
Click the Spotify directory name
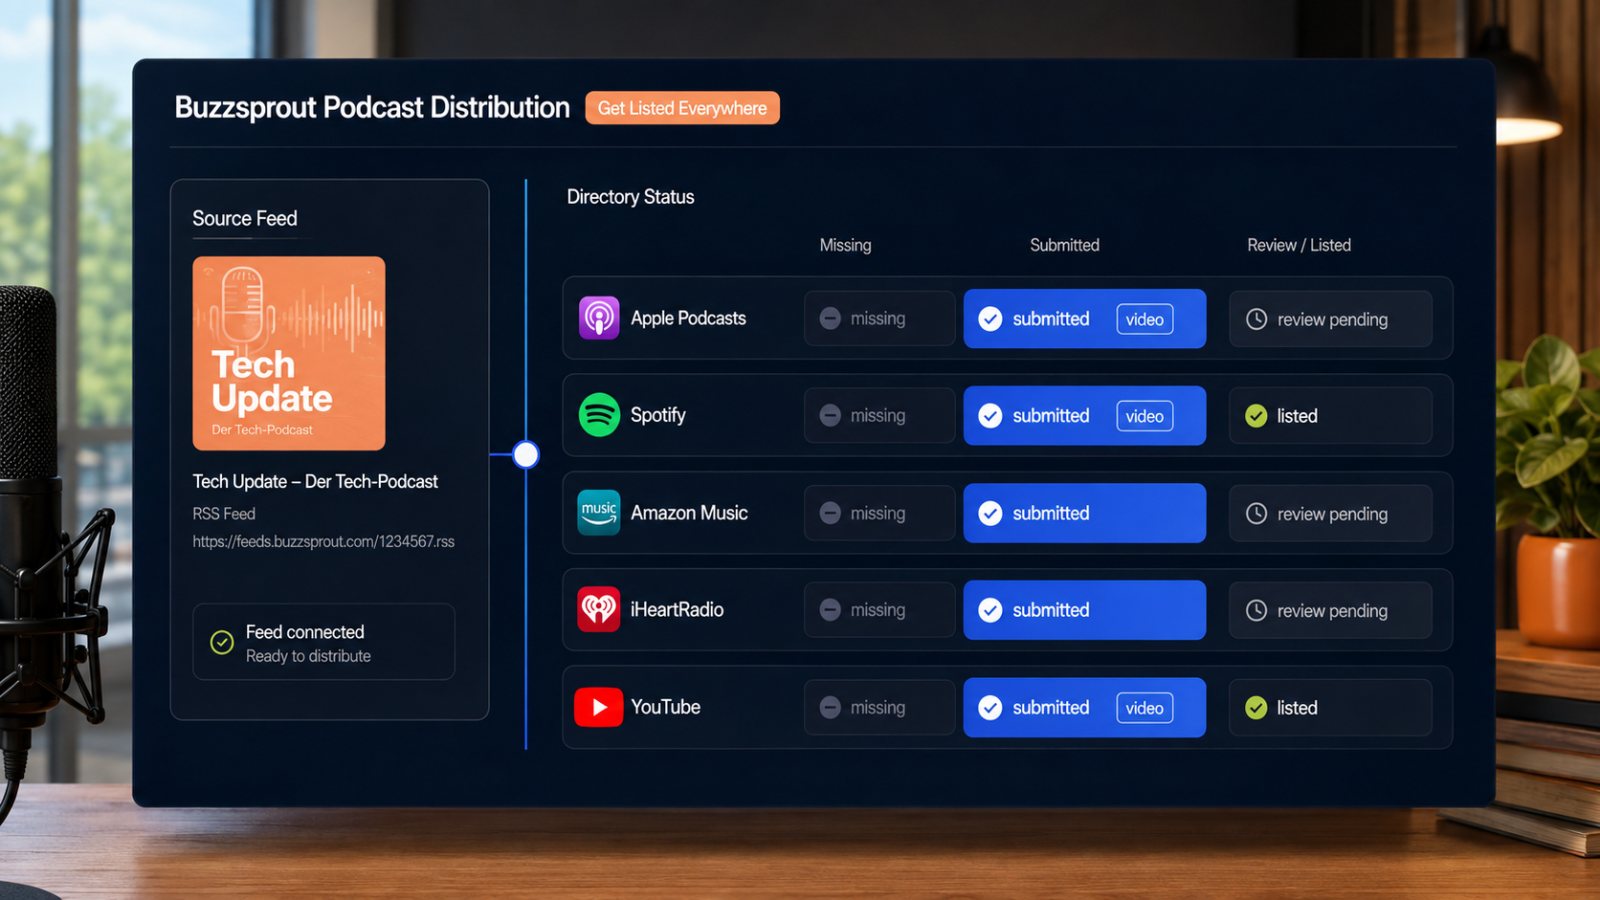click(658, 415)
